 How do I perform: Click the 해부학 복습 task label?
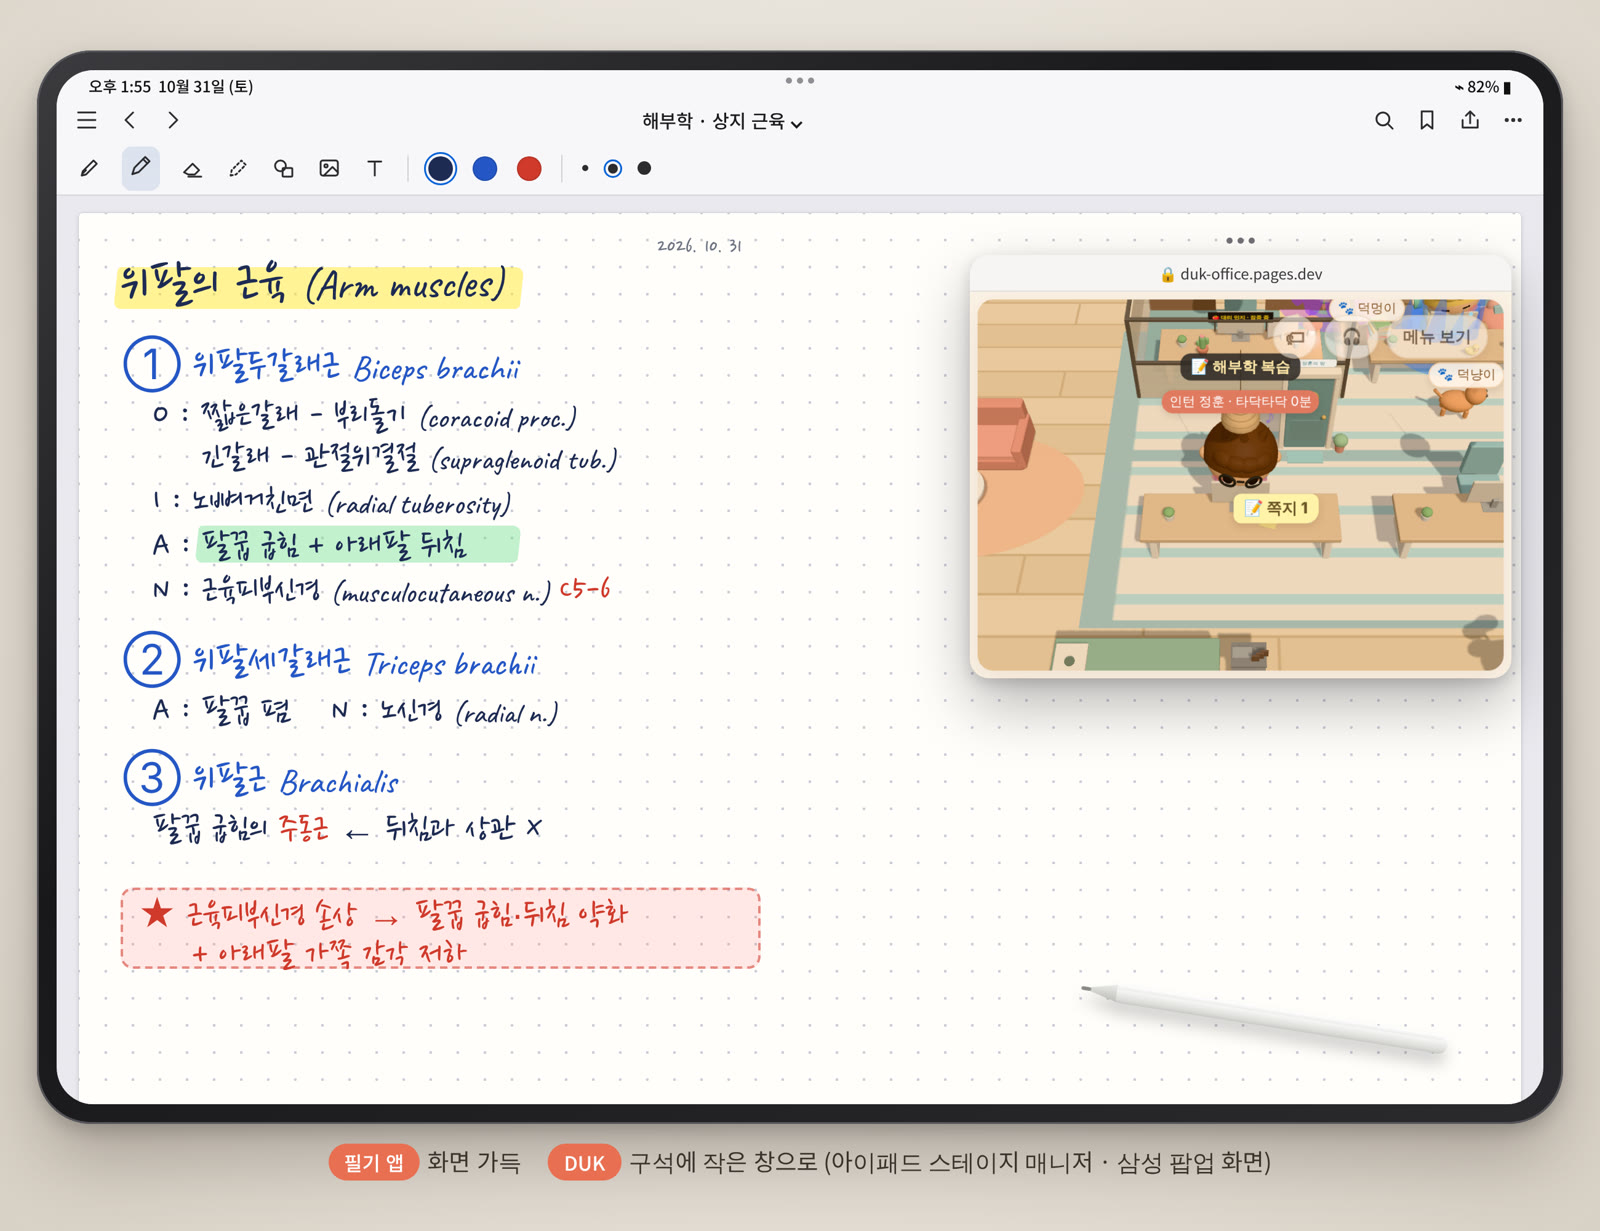pos(1240,367)
